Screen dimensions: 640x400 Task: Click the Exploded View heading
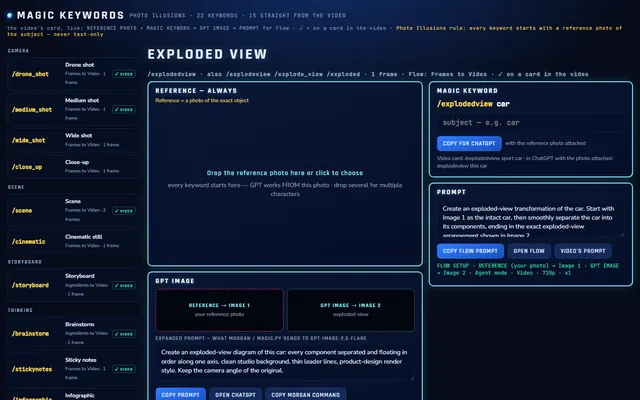pyautogui.click(x=207, y=54)
